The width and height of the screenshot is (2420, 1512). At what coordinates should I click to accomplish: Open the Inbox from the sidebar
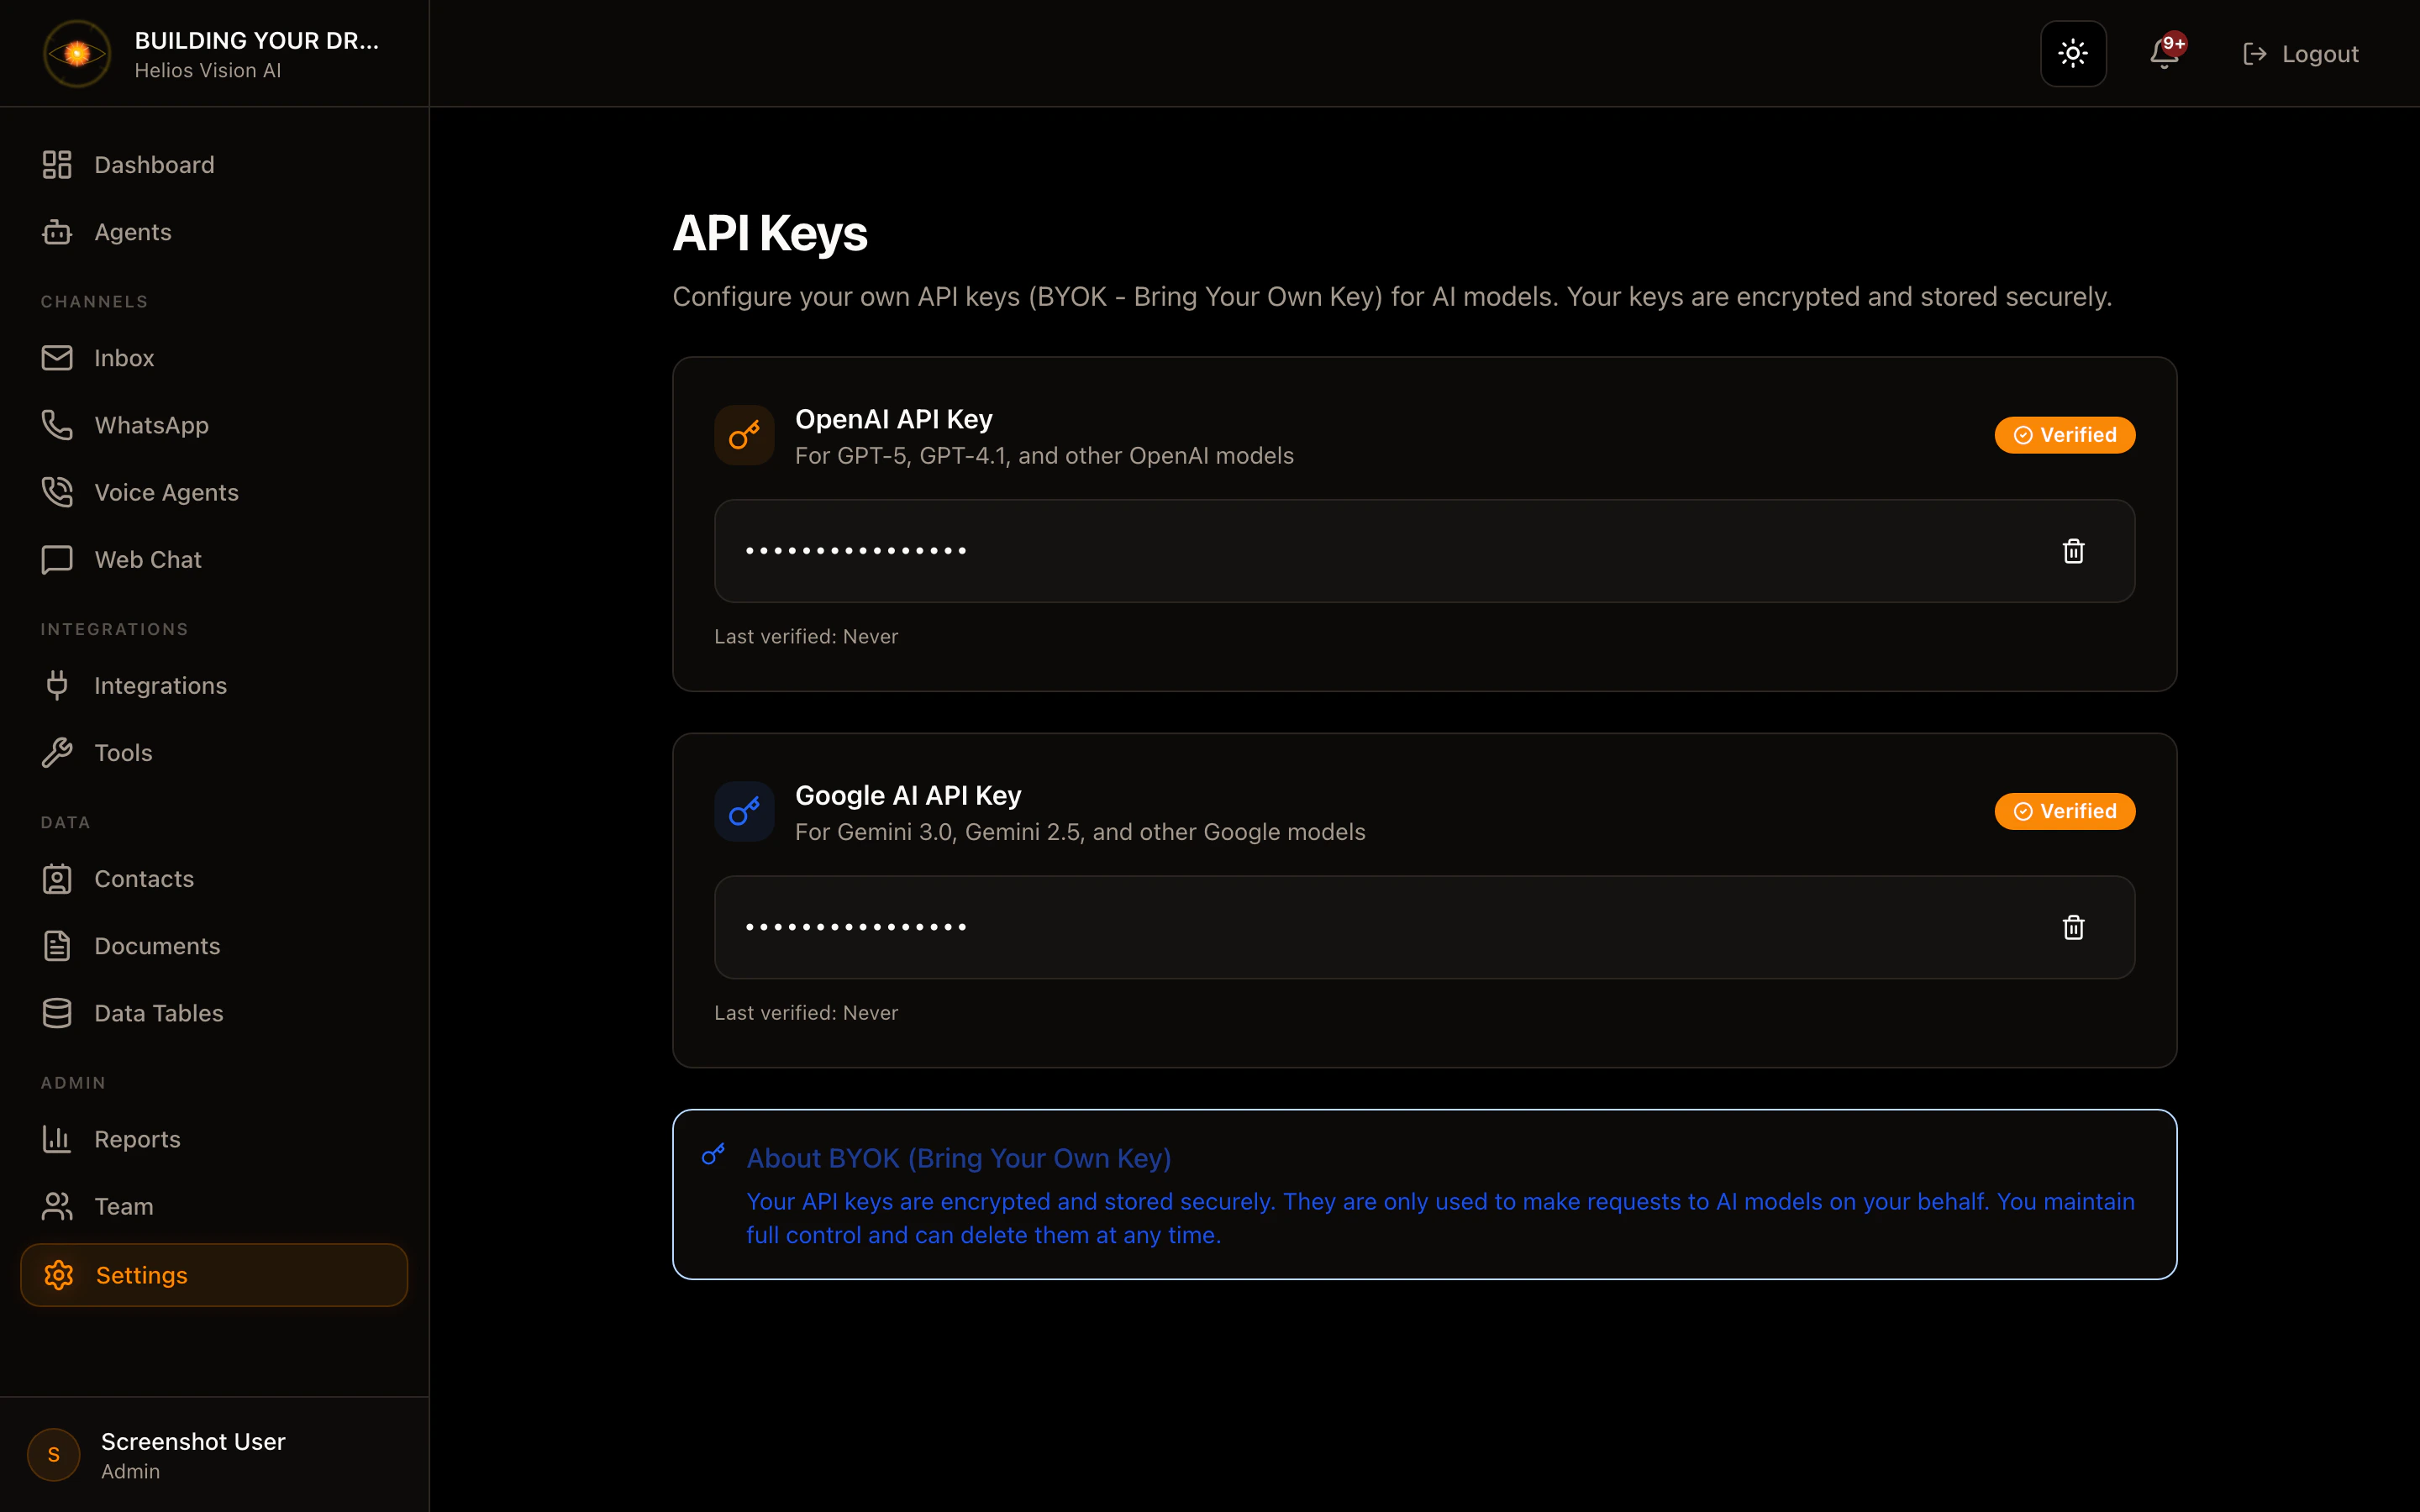[x=124, y=357]
